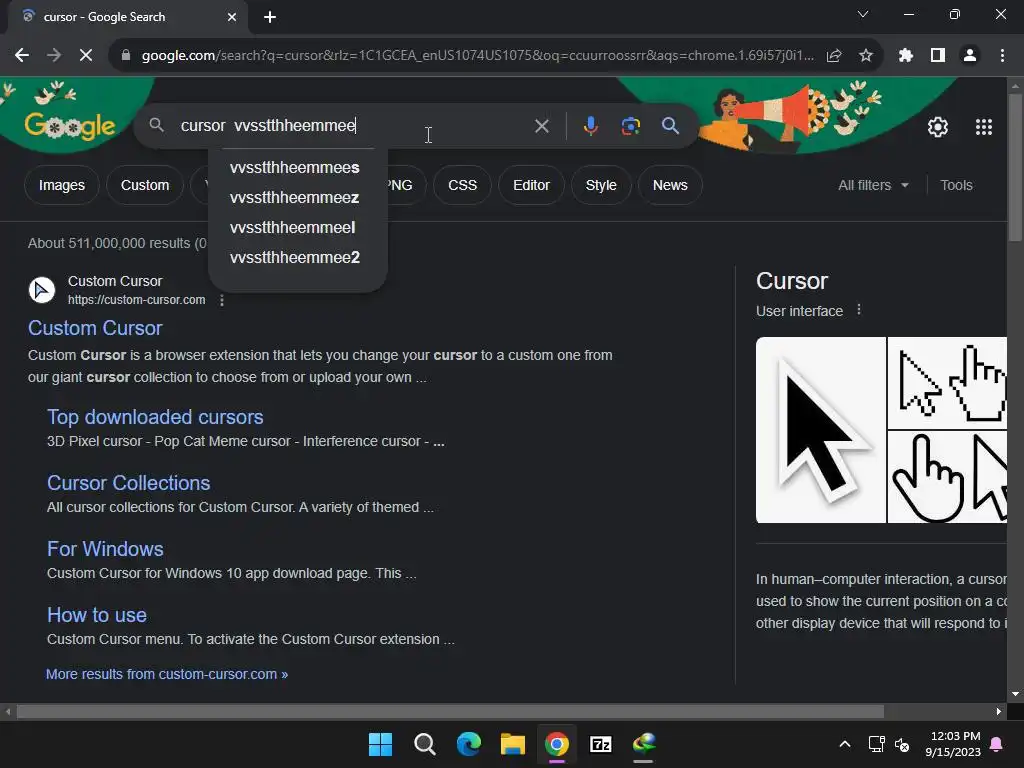Image resolution: width=1024 pixels, height=768 pixels.
Task: Stop the page from loading
Action: [x=86, y=56]
